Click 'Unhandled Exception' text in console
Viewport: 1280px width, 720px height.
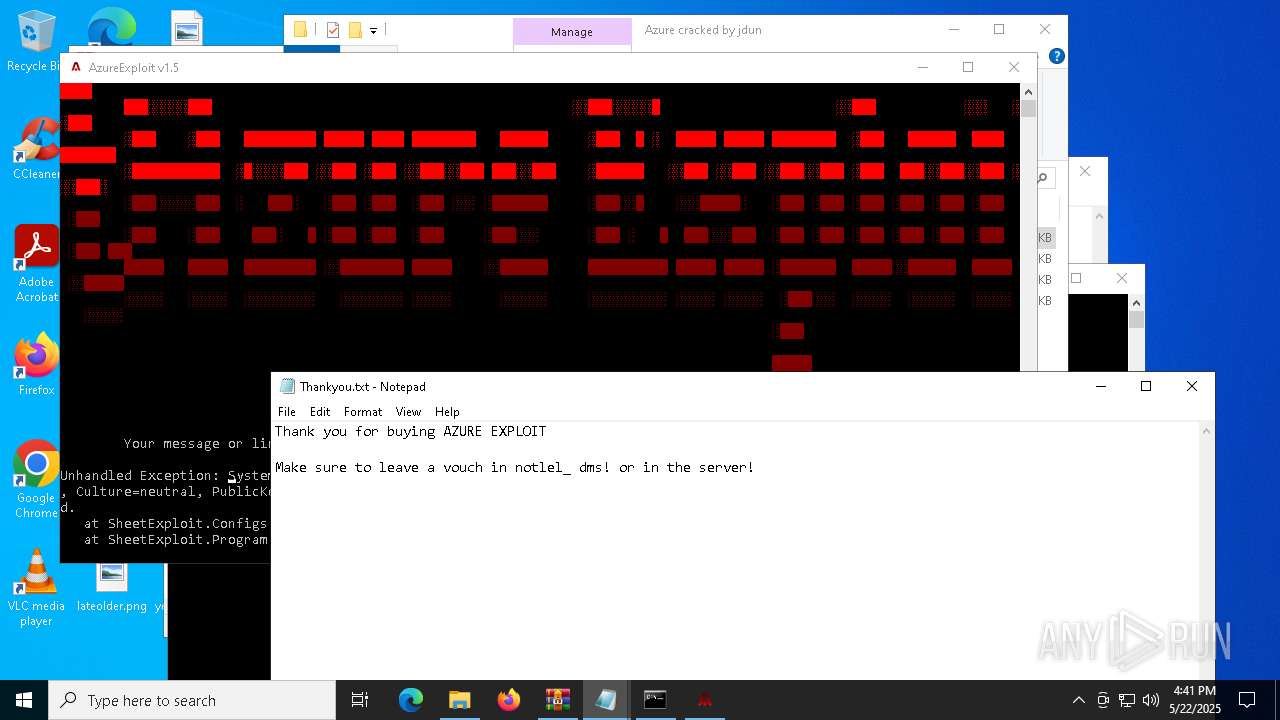click(139, 475)
